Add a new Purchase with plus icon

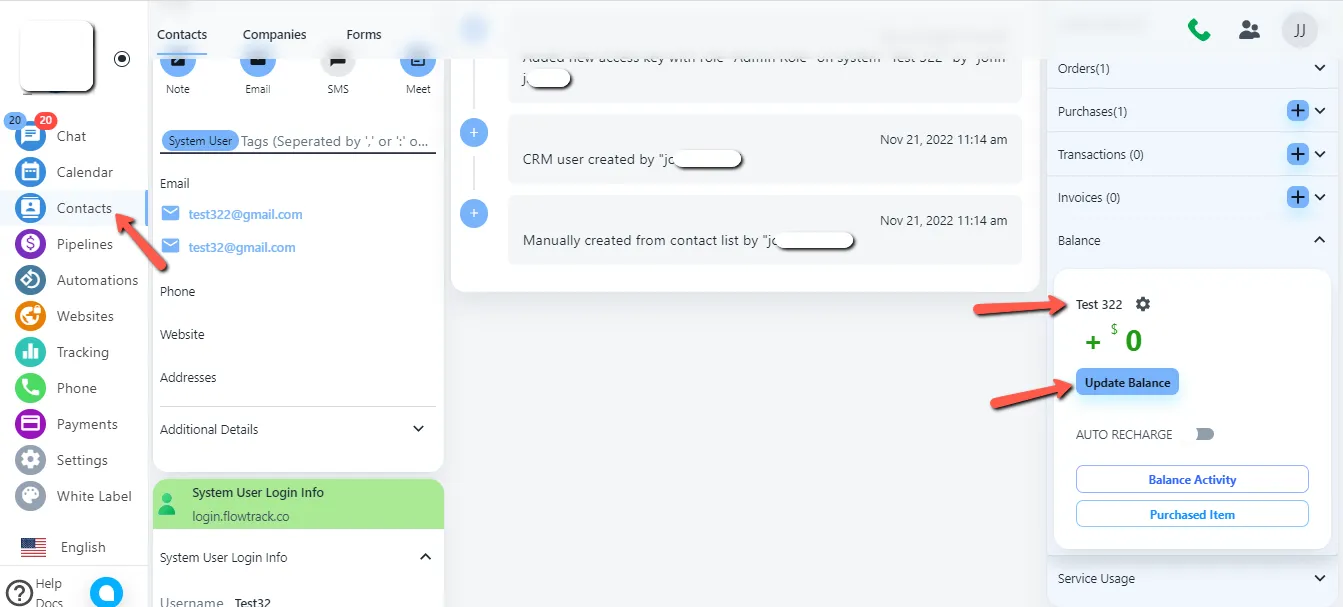1298,111
